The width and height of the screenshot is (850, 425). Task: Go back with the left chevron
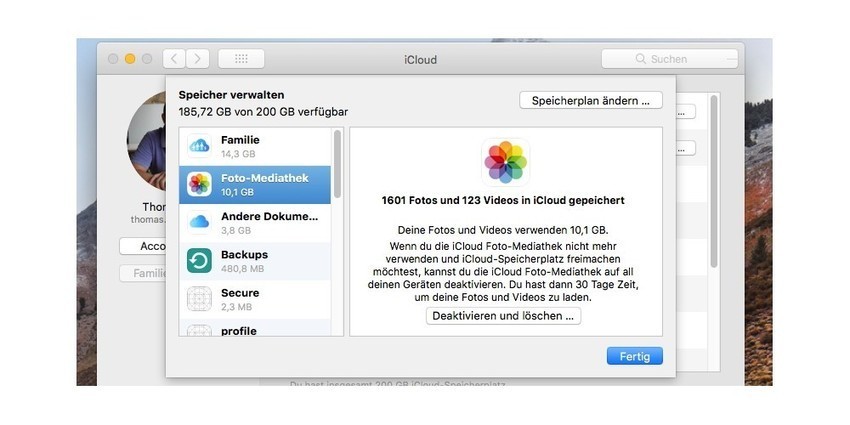pyautogui.click(x=174, y=59)
